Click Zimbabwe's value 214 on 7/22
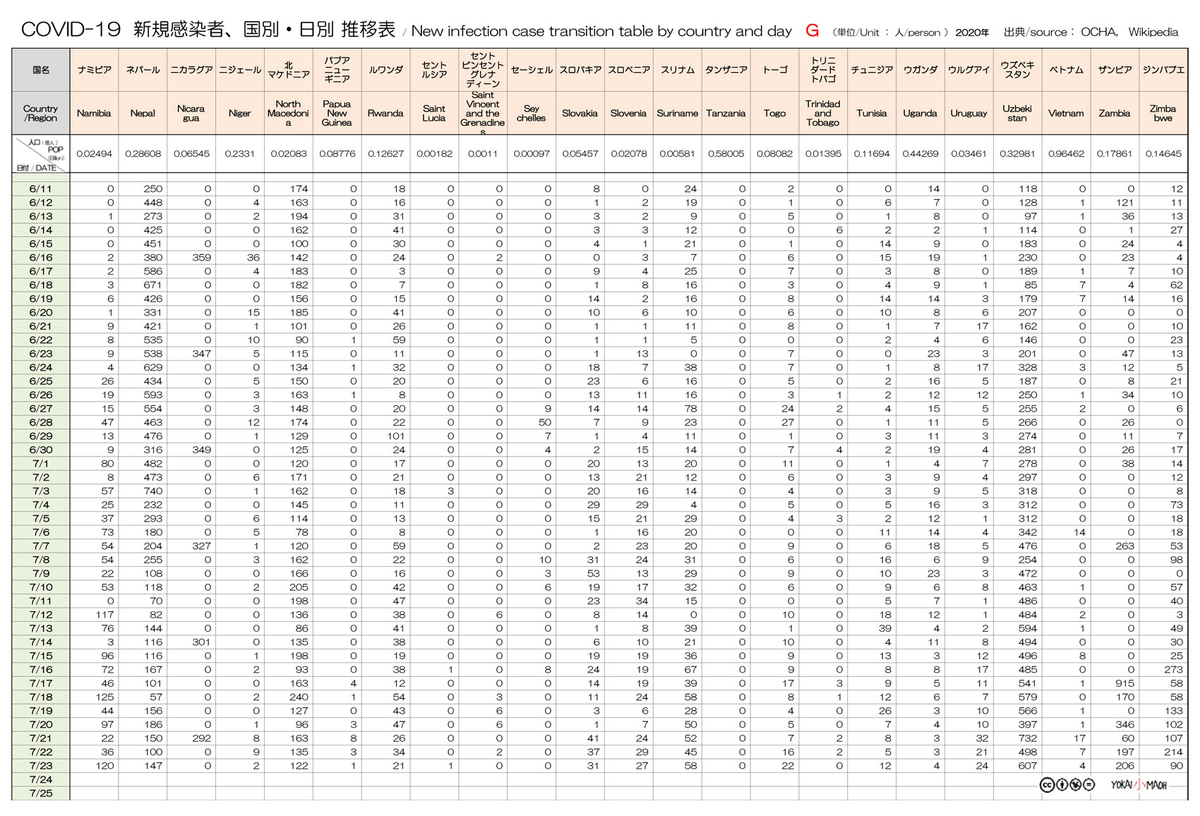 point(1175,751)
